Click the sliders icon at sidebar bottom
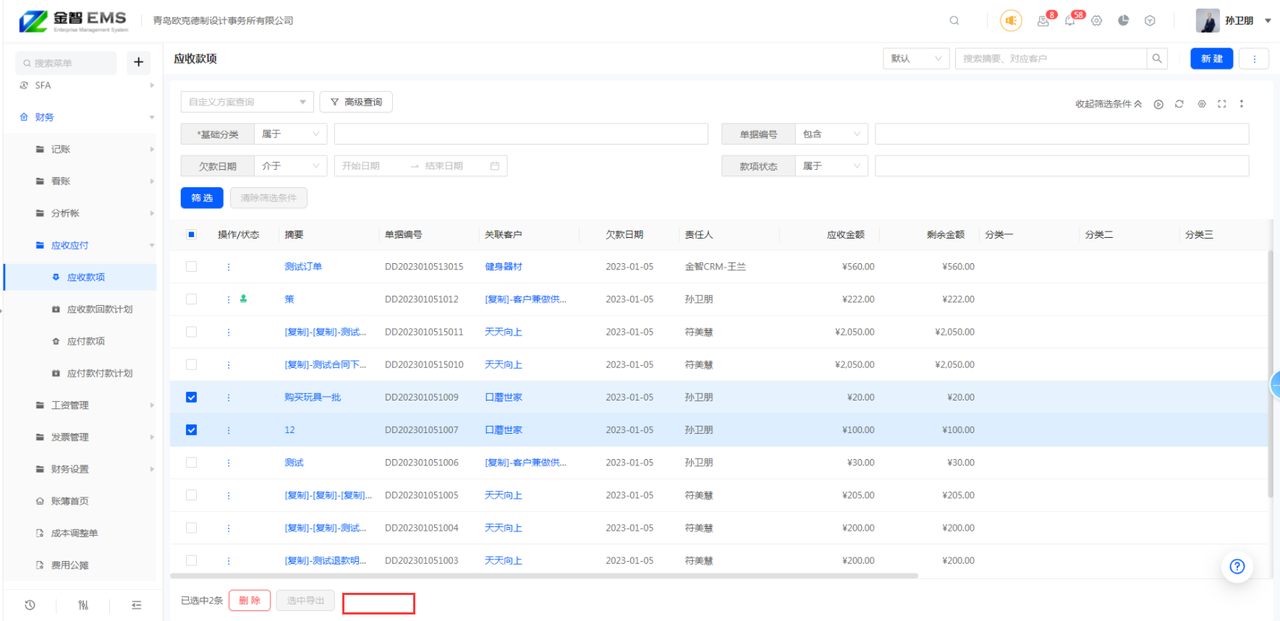 [x=83, y=605]
